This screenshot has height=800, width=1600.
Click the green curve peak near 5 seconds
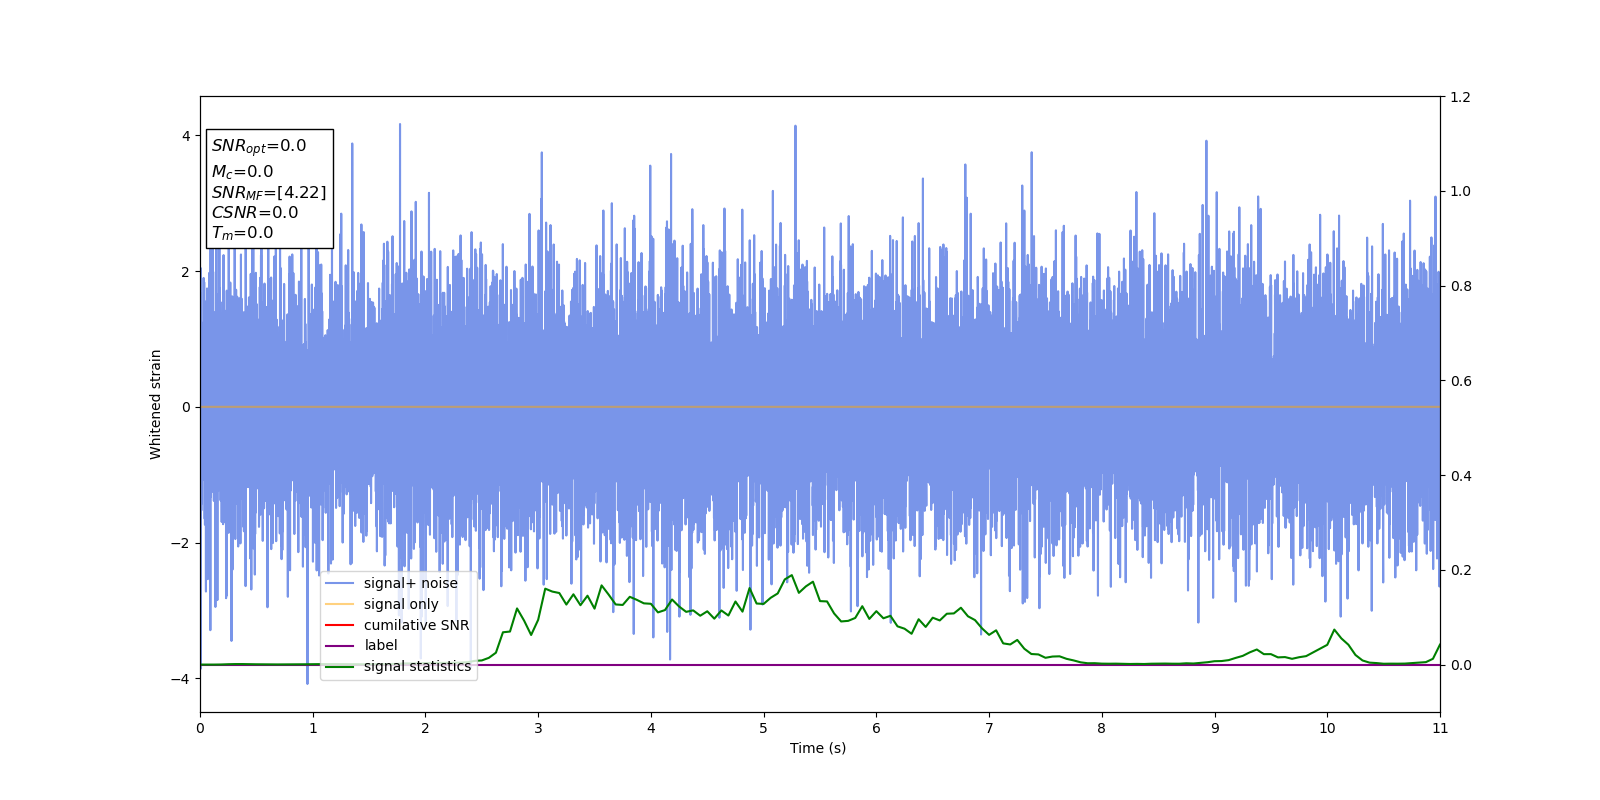792,575
